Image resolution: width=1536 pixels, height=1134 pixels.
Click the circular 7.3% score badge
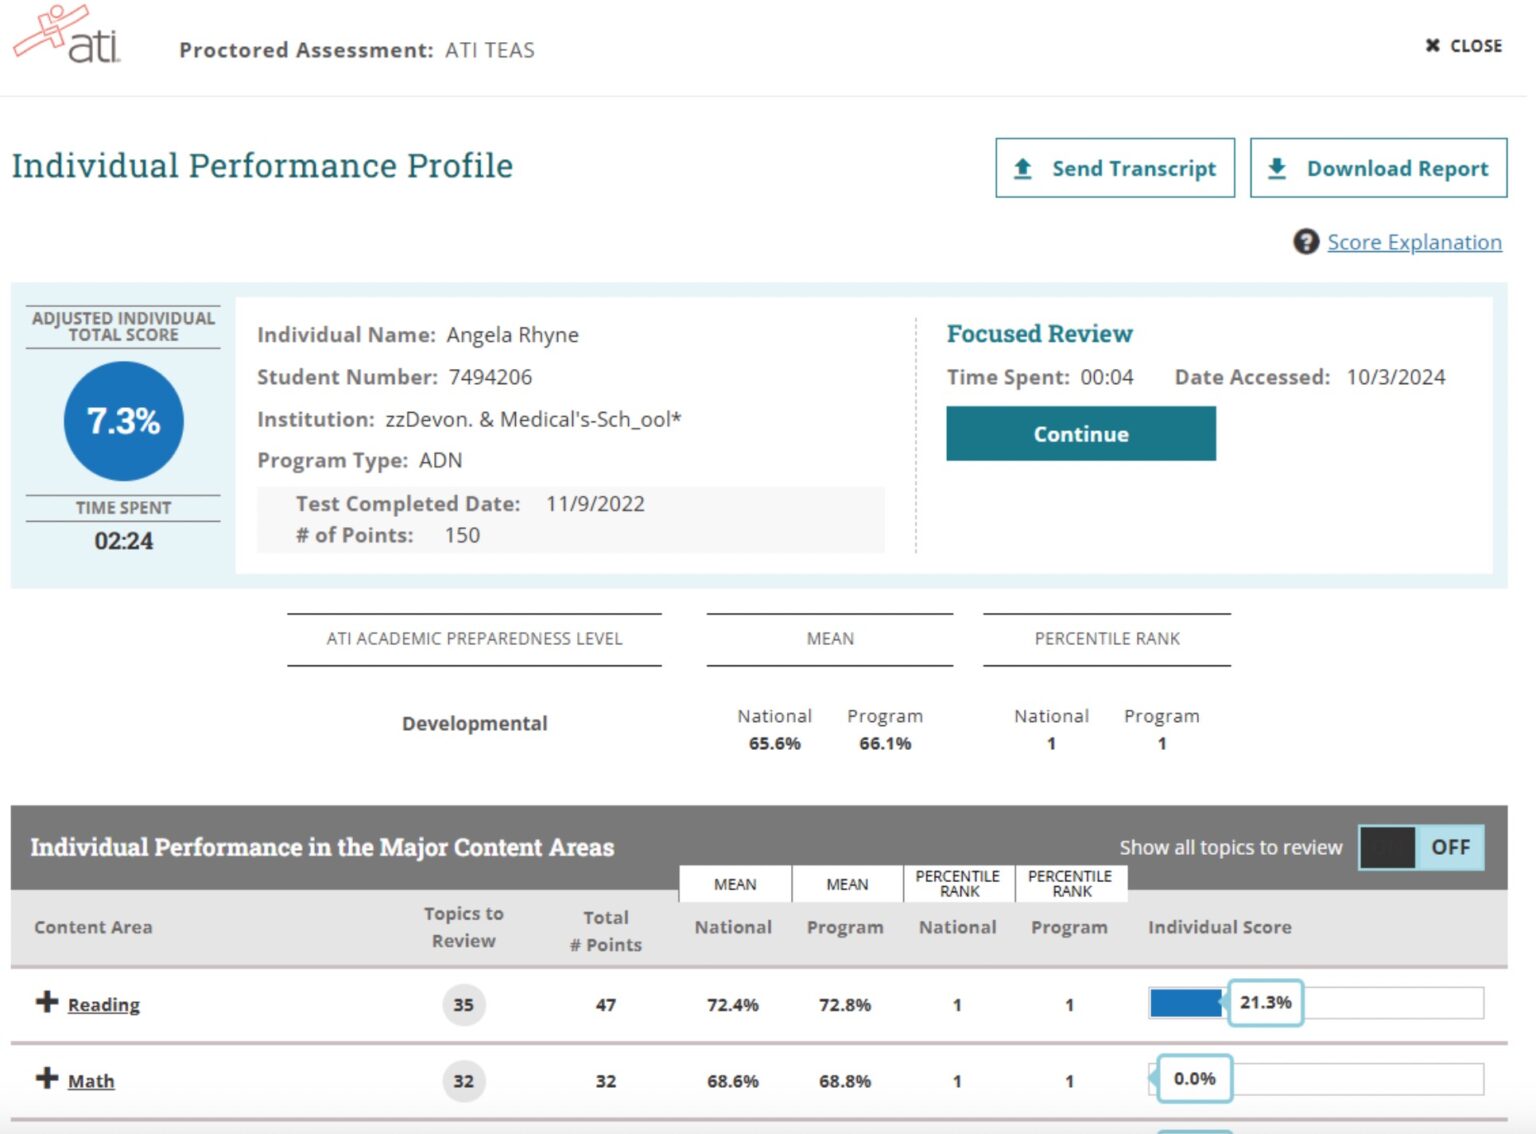(122, 421)
